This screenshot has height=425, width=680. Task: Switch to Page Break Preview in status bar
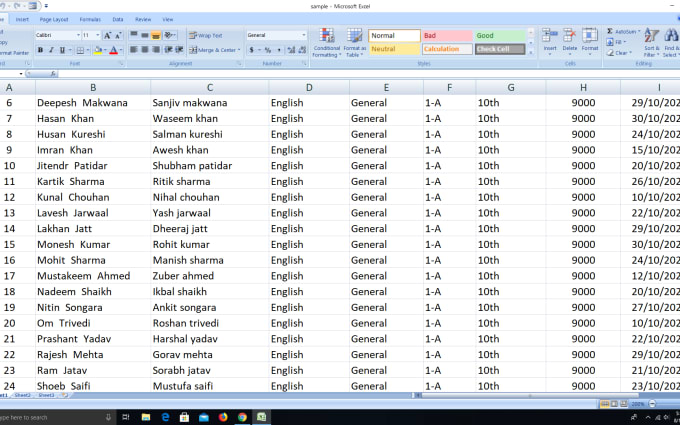click(x=623, y=404)
